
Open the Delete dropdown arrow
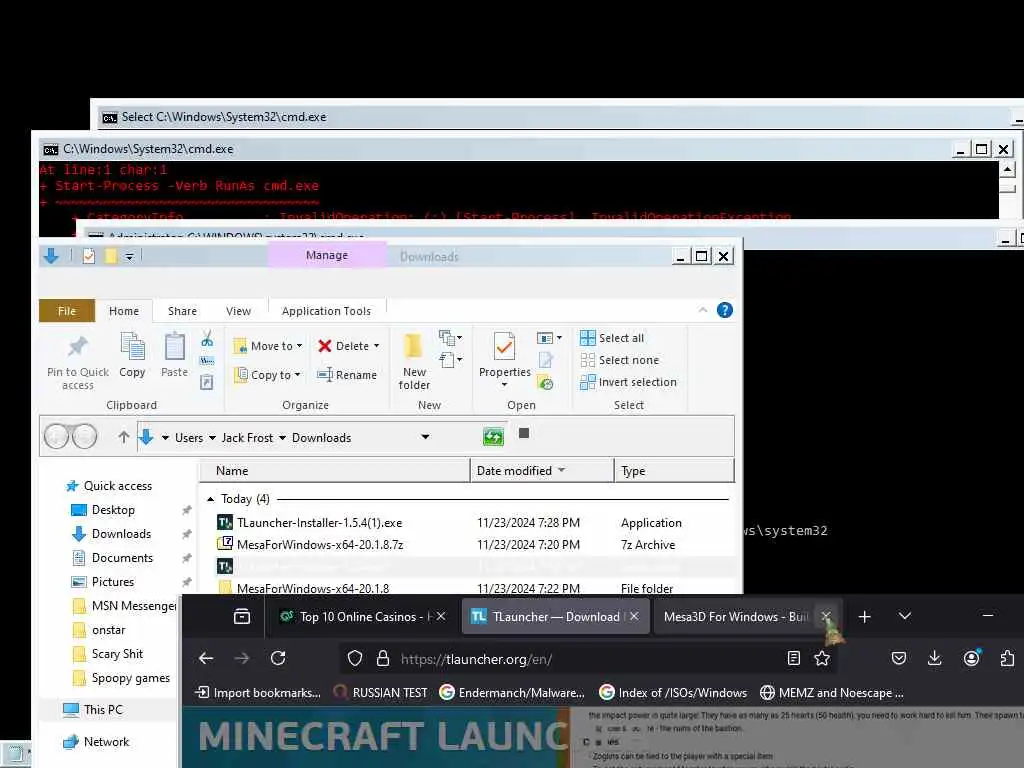pos(376,346)
